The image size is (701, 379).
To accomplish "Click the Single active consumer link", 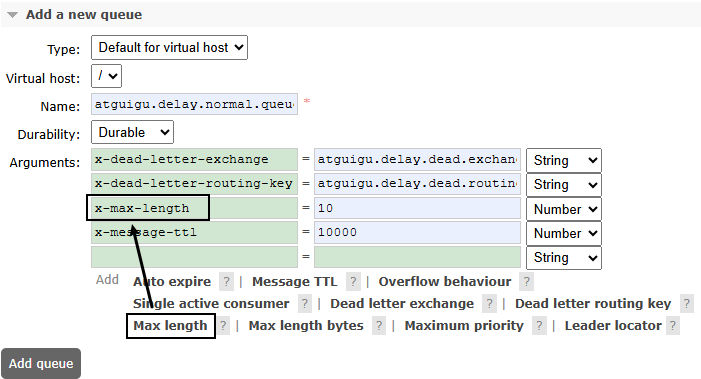I will 211,304.
